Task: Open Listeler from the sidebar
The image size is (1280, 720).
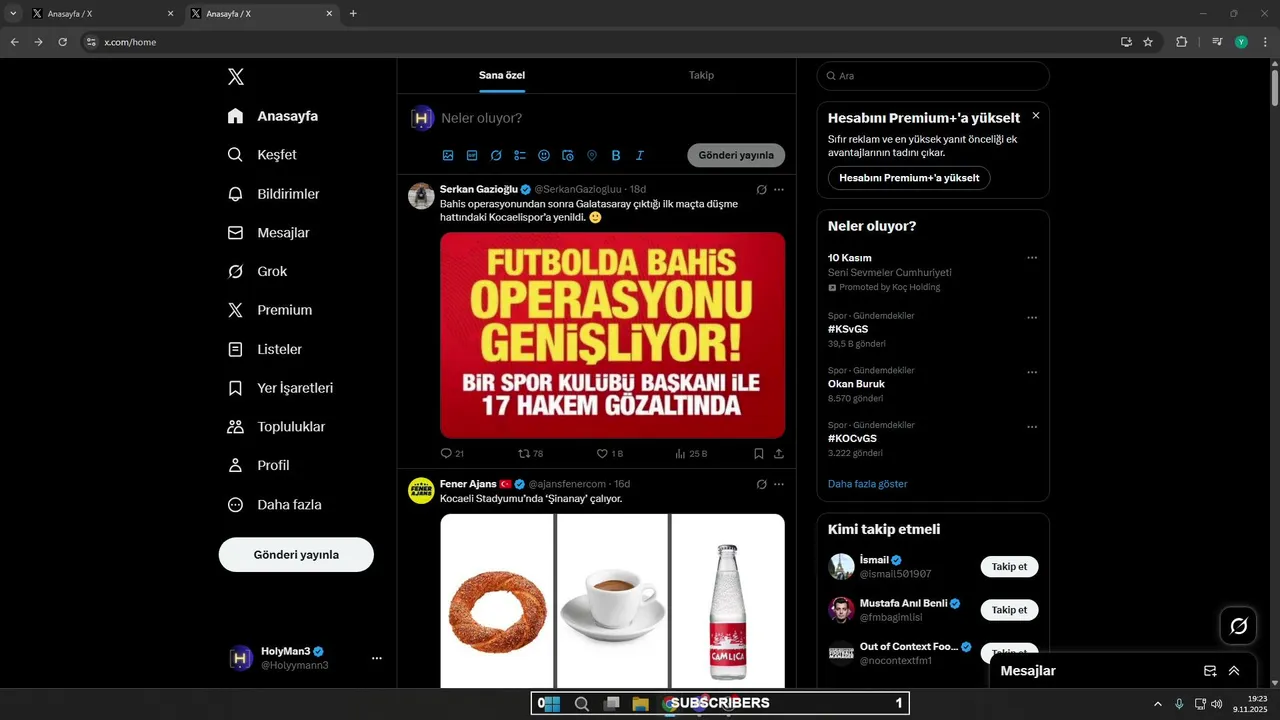Action: point(265,349)
